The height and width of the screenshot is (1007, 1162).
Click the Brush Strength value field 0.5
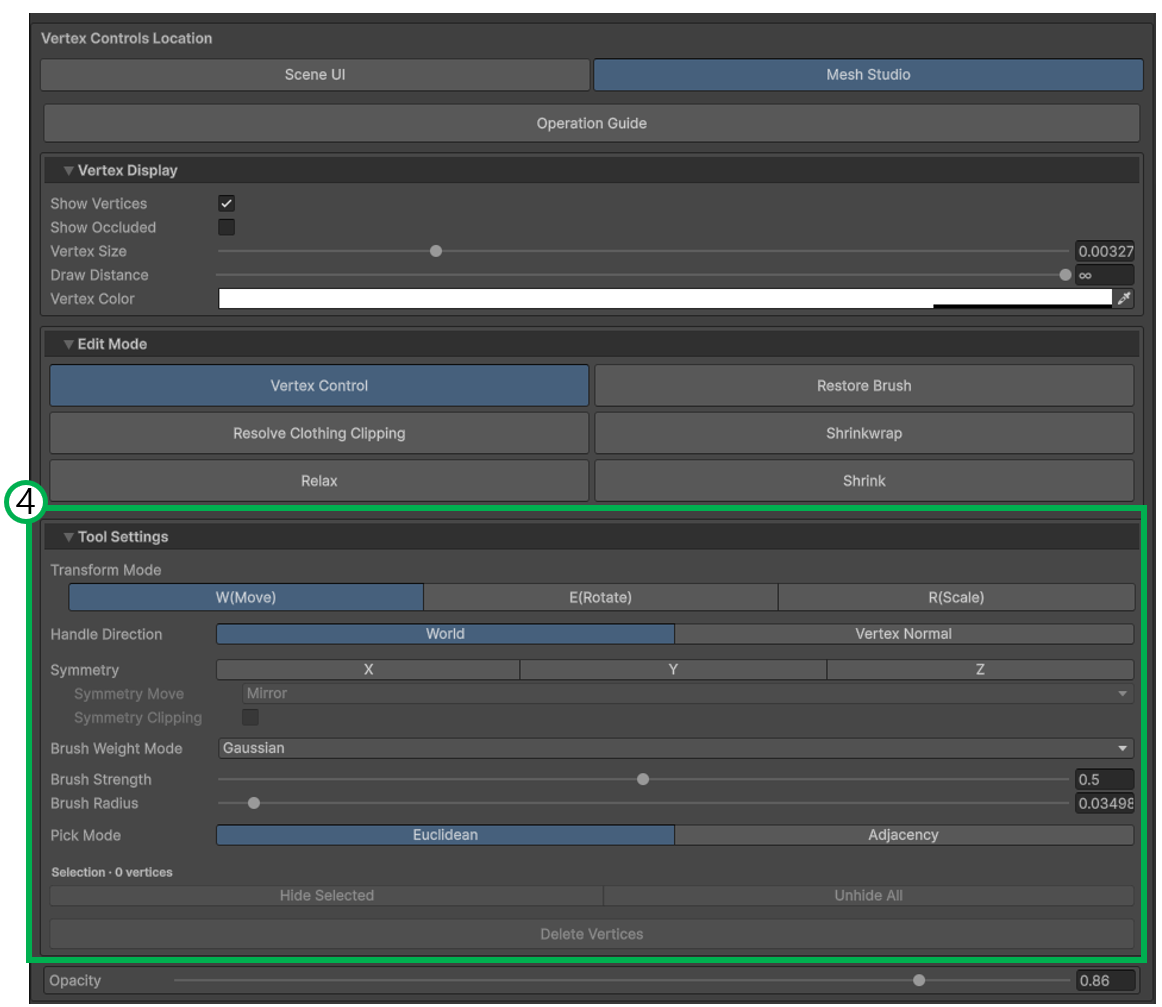1105,780
